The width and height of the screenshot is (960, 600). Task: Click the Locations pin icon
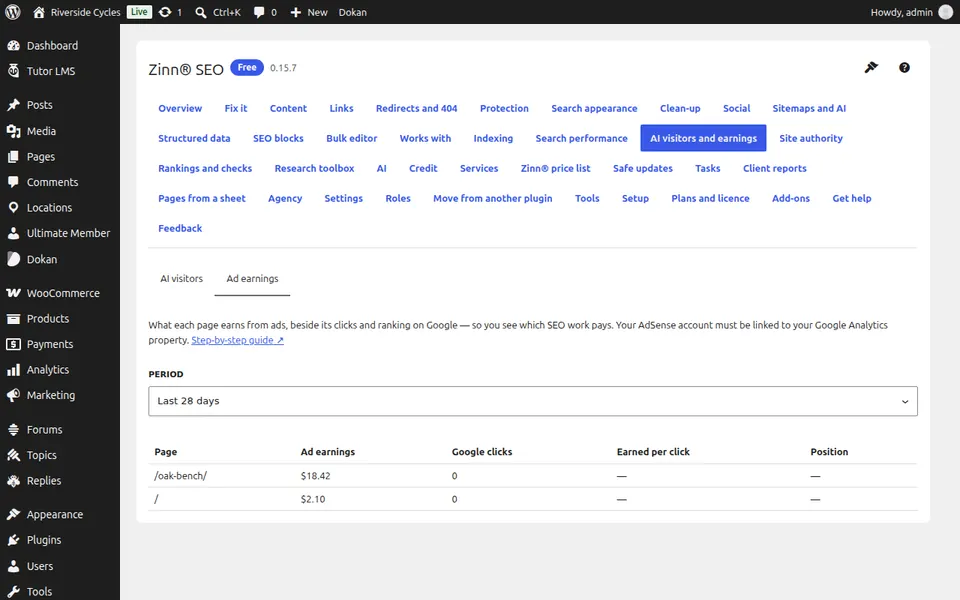(x=13, y=208)
